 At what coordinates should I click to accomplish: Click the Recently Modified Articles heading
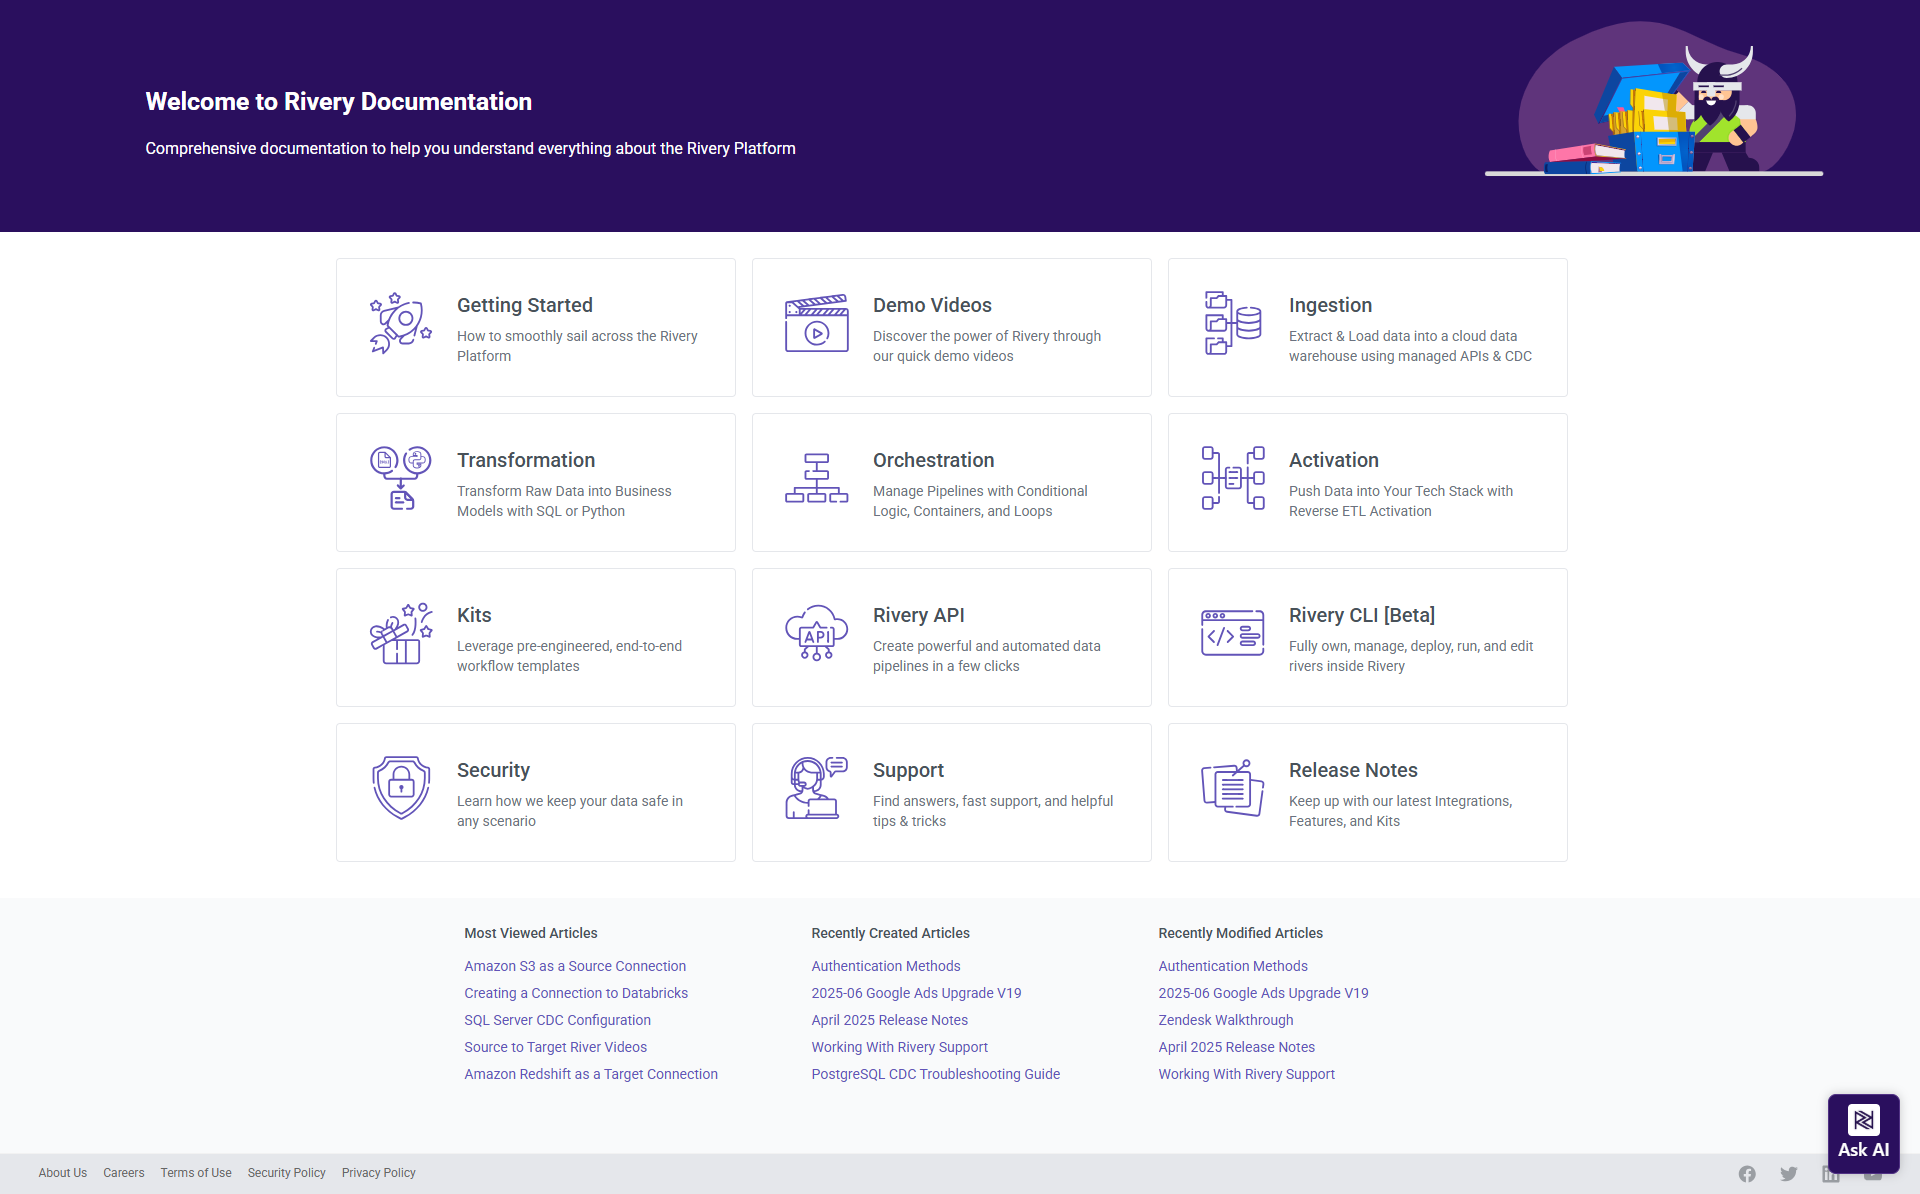[1240, 933]
